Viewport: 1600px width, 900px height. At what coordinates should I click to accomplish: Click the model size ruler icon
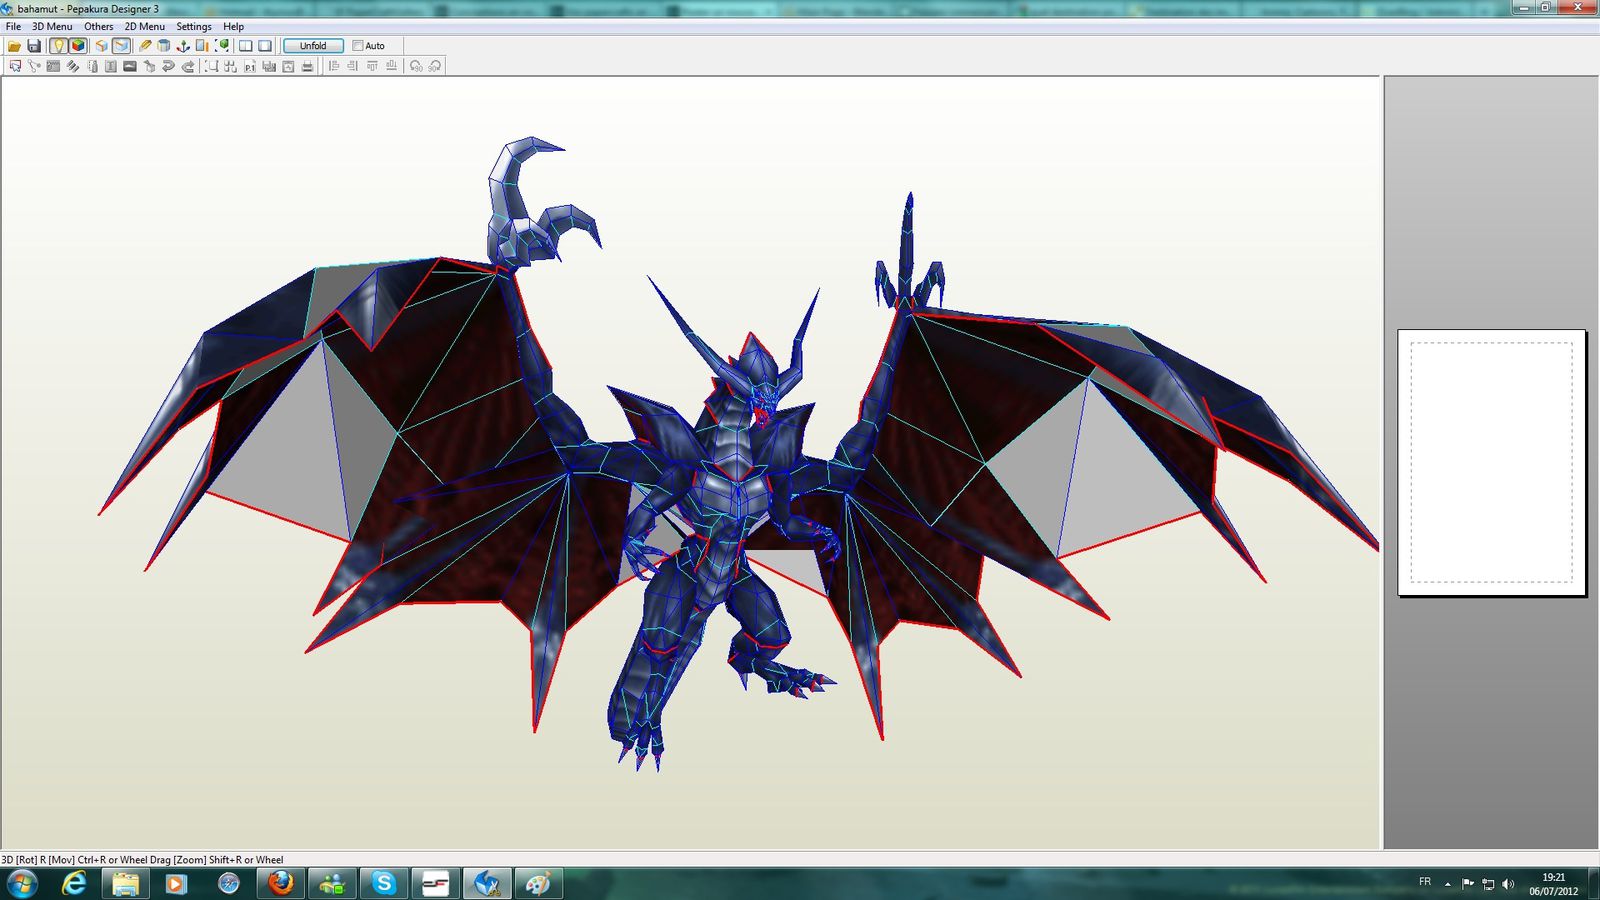[202, 46]
